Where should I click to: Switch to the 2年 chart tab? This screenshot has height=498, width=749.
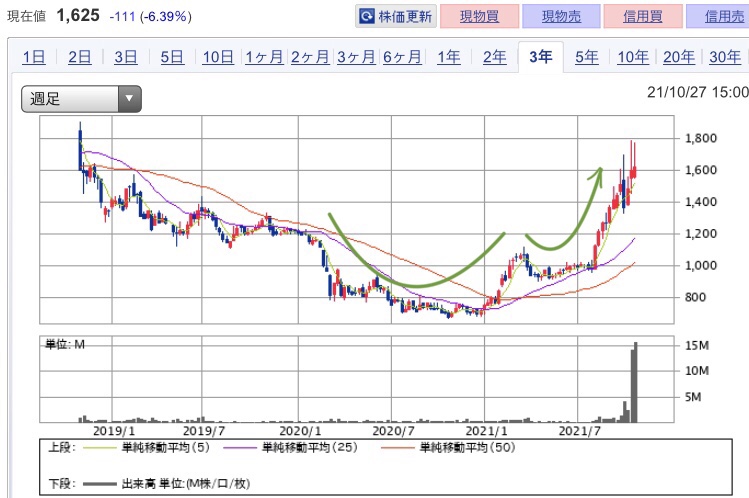(x=494, y=57)
